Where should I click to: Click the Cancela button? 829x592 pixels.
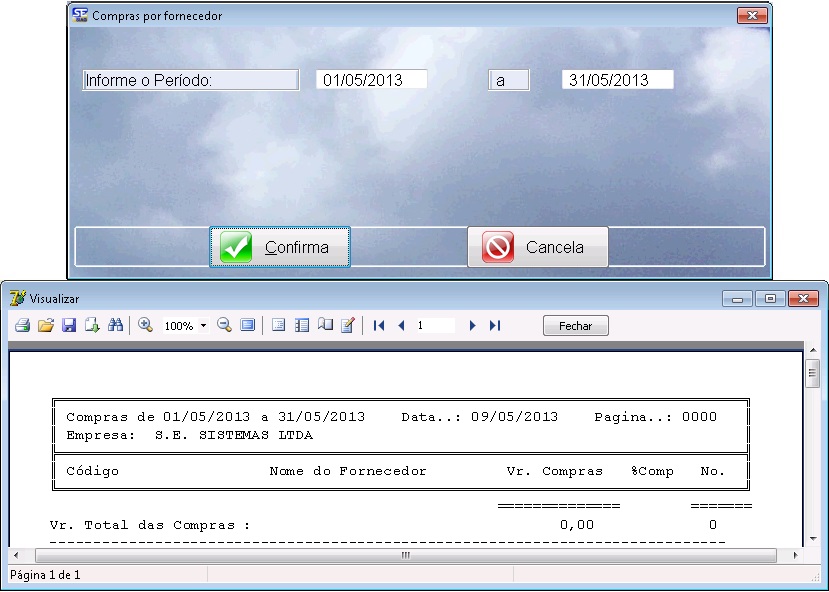(x=537, y=247)
